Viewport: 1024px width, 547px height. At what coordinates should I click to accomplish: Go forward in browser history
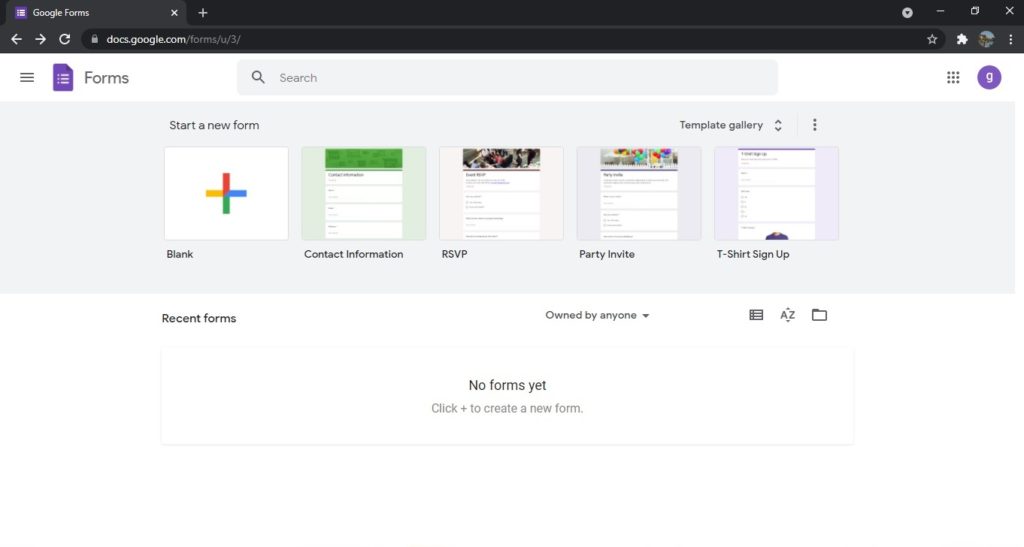[x=40, y=39]
